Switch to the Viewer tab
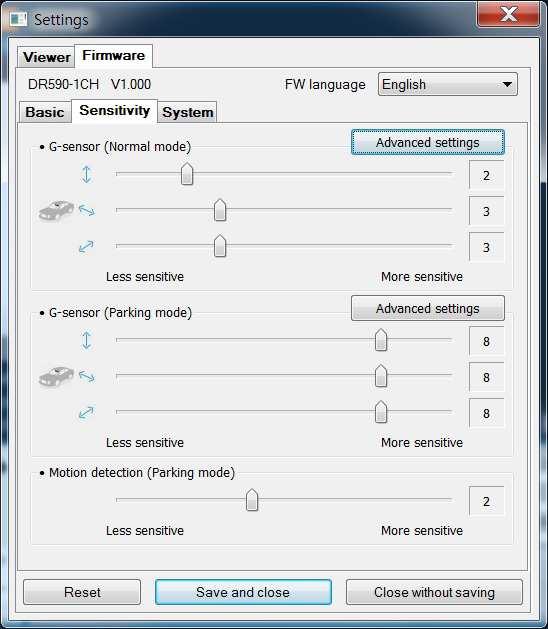Viewport: 548px width, 629px height. [x=46, y=57]
